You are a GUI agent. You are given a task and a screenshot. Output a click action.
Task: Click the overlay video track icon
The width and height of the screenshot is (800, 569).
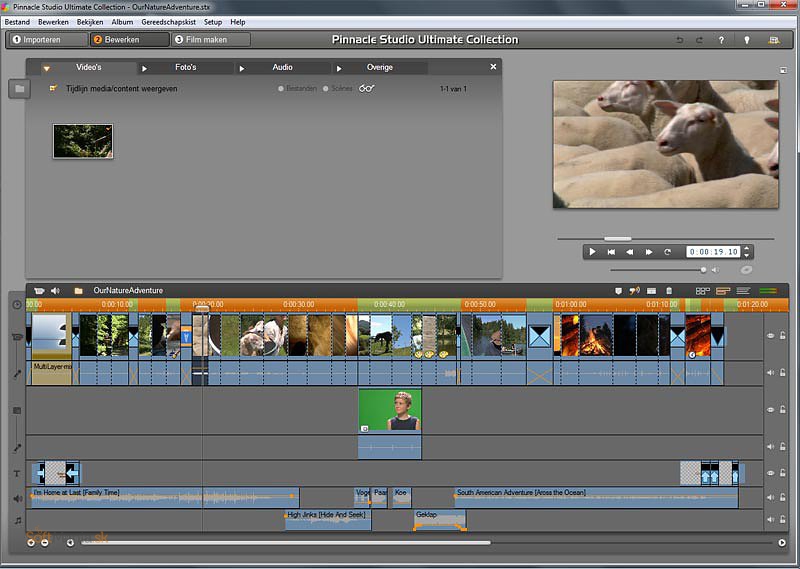(17, 410)
